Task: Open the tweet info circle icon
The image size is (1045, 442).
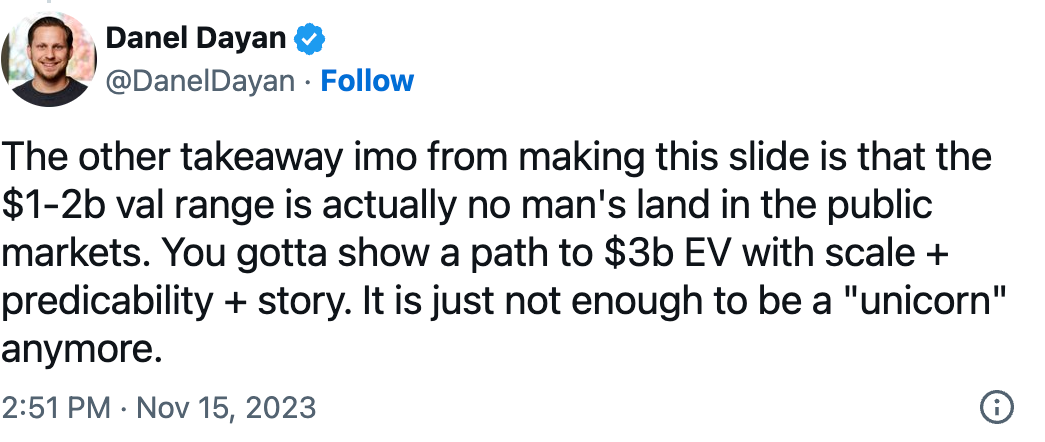Action: coord(997,407)
